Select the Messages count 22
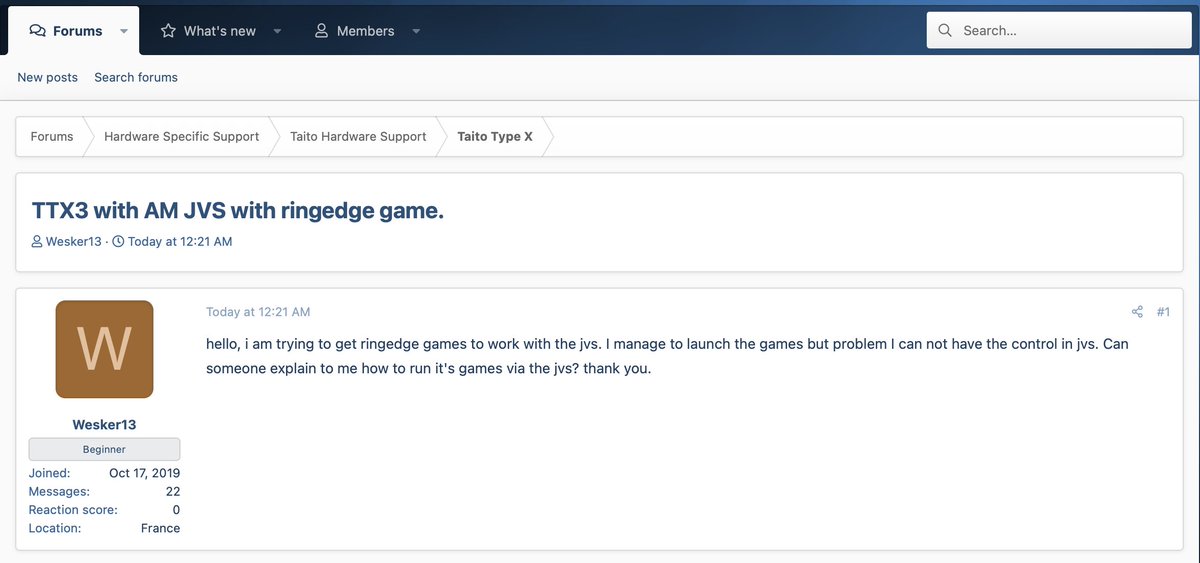Viewport: 1200px width, 563px height. click(173, 491)
